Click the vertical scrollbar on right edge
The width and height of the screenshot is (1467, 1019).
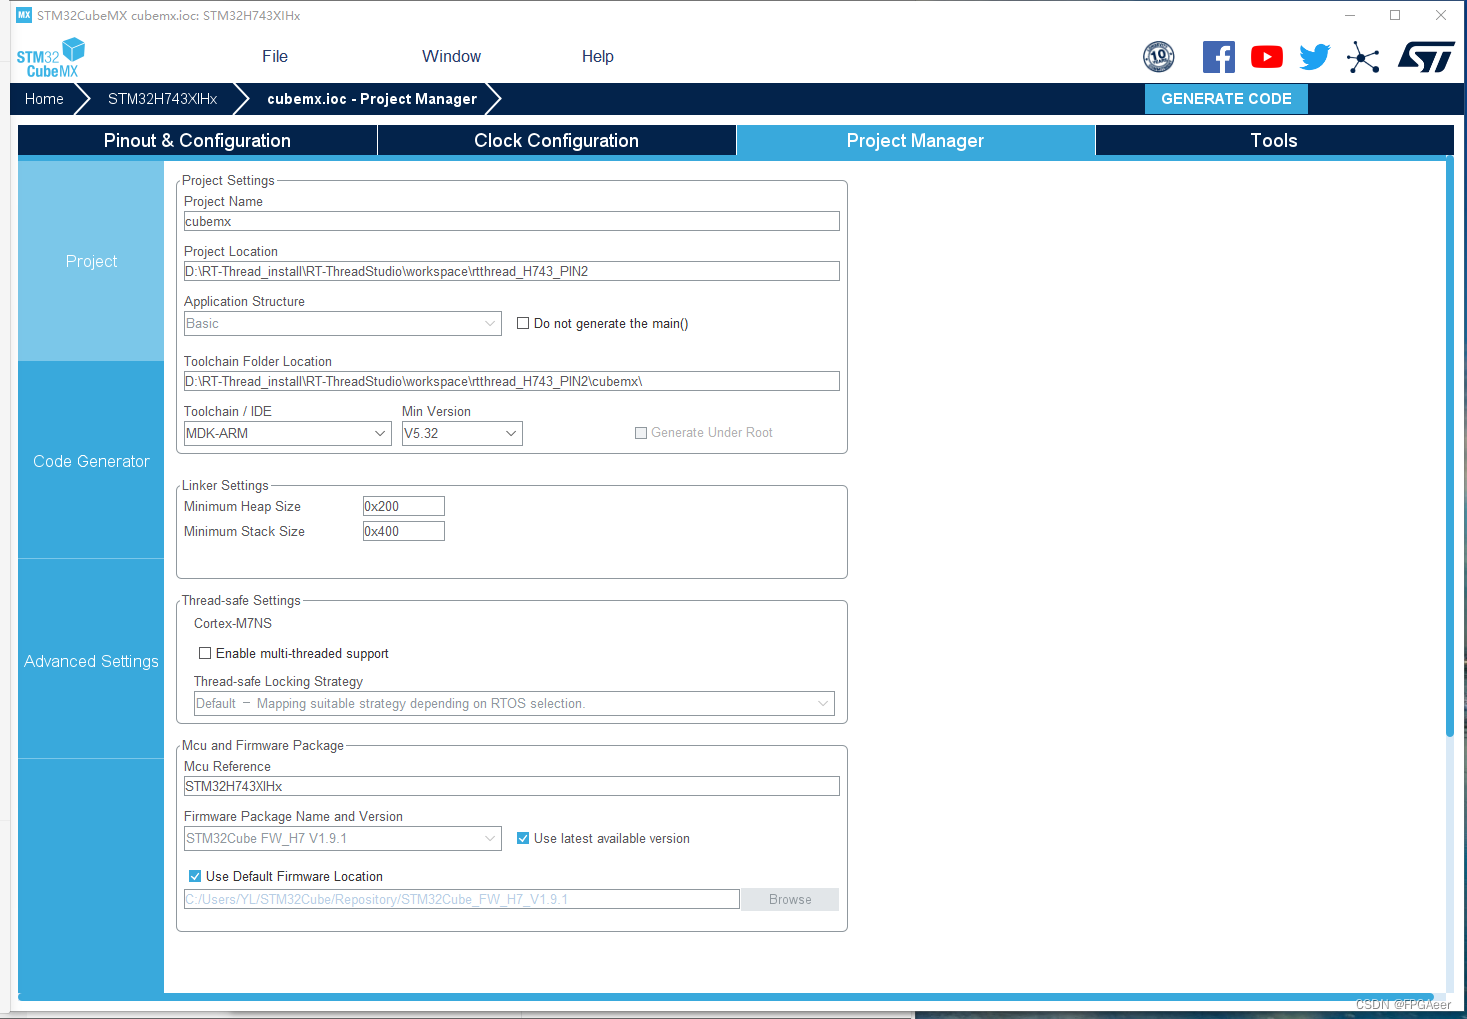[1450, 447]
